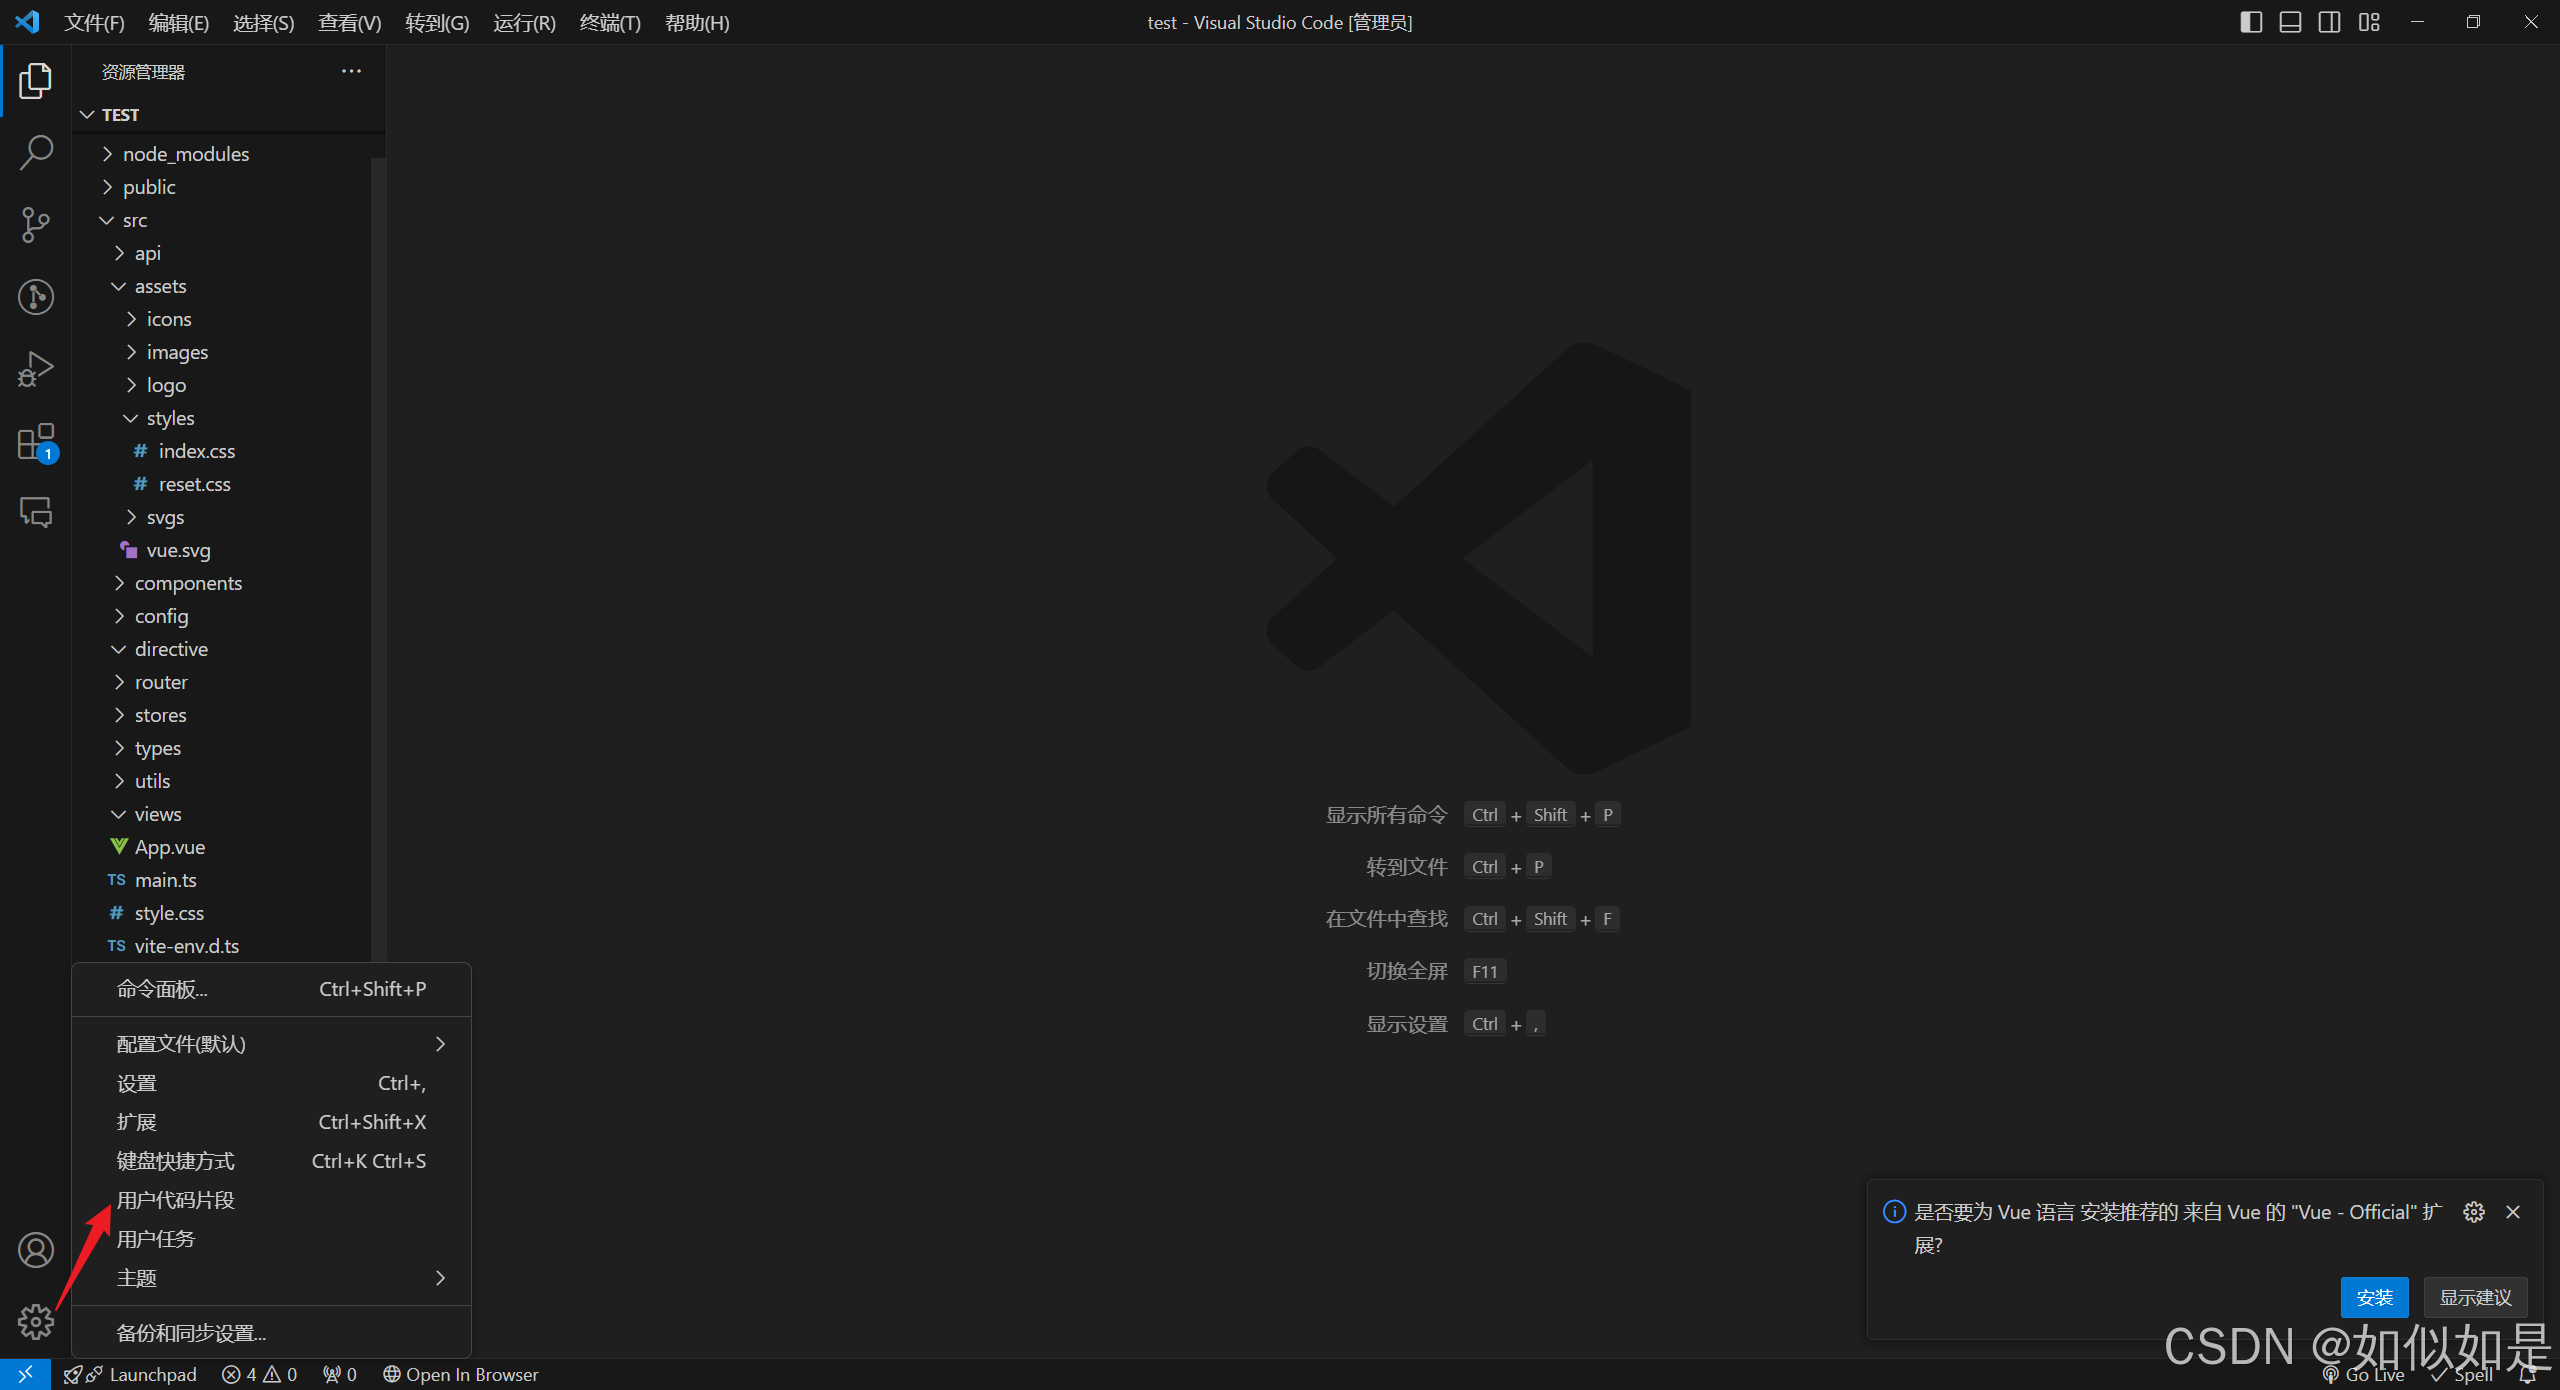Screen dimensions: 2560x1390
Task: Expand the components folder
Action: click(x=188, y=583)
